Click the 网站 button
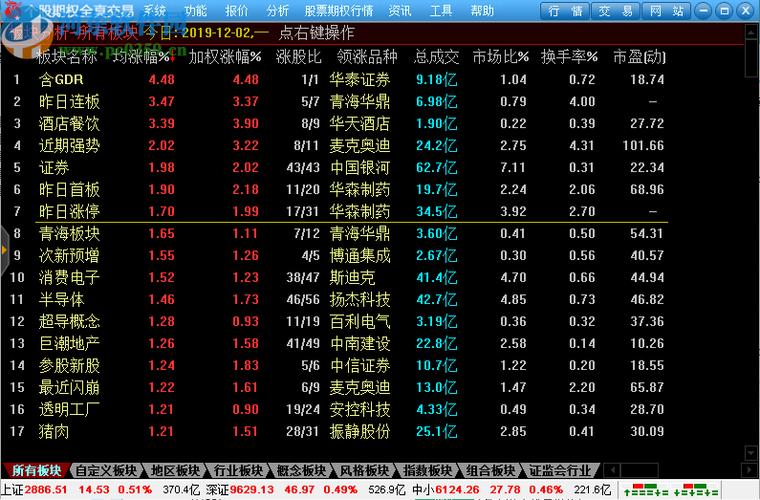 point(666,11)
